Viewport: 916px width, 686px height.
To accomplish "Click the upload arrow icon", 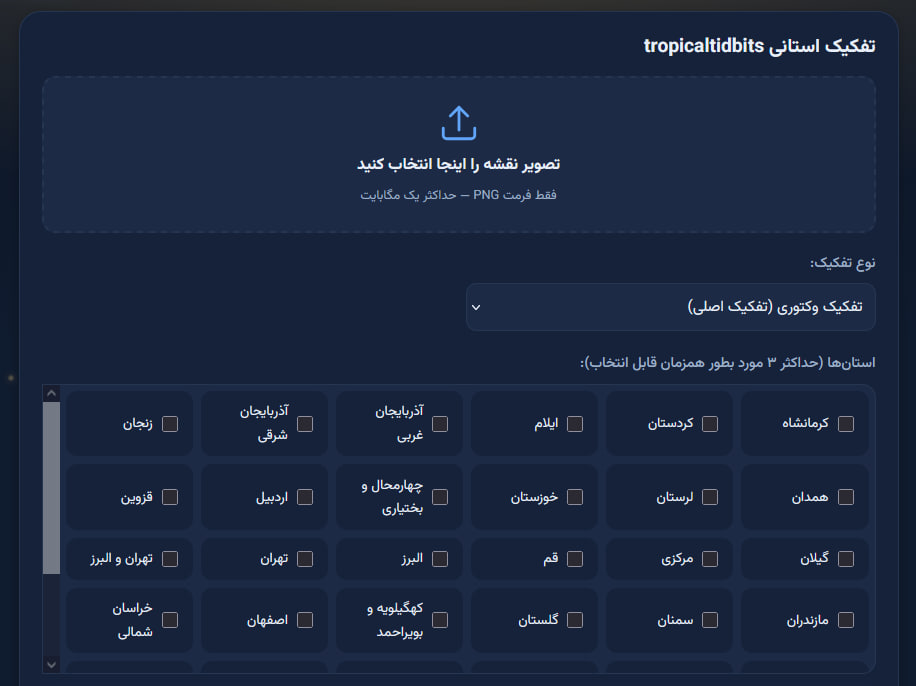I will tap(459, 123).
